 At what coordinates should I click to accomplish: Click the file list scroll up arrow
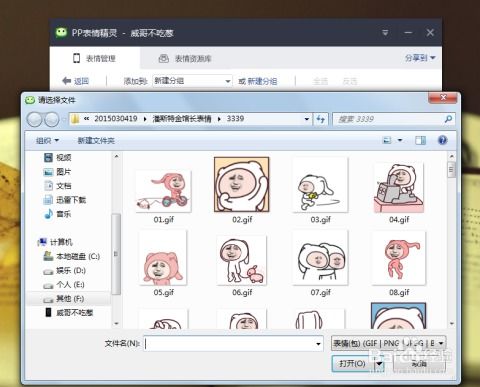point(452,156)
